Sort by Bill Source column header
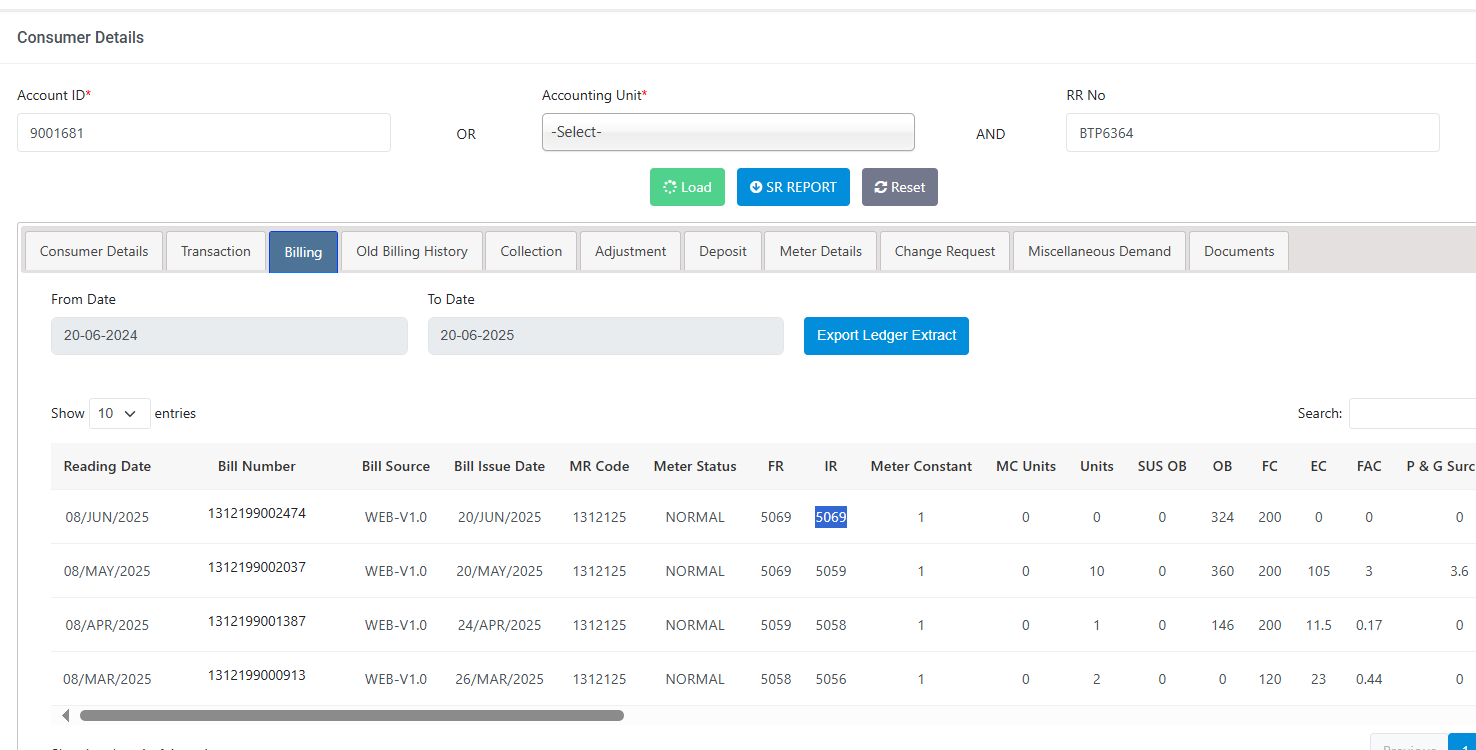Screen dimensions: 1476x750 [396, 466]
